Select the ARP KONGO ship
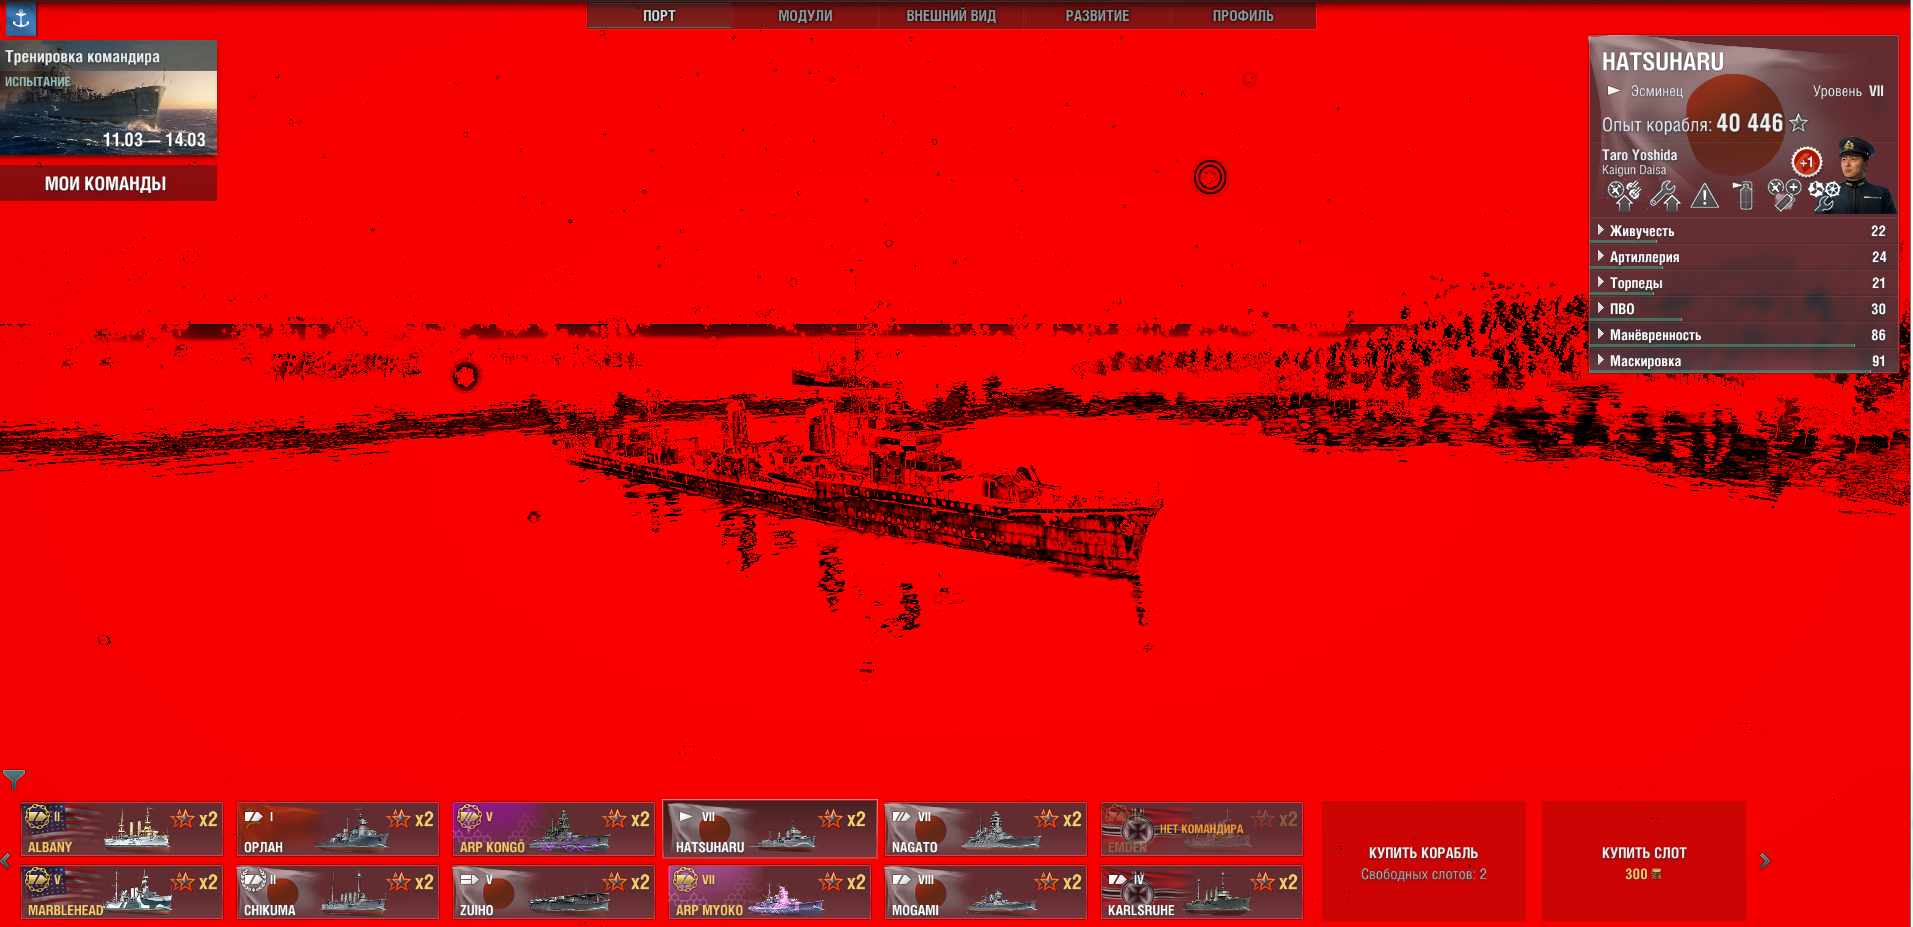 (554, 829)
